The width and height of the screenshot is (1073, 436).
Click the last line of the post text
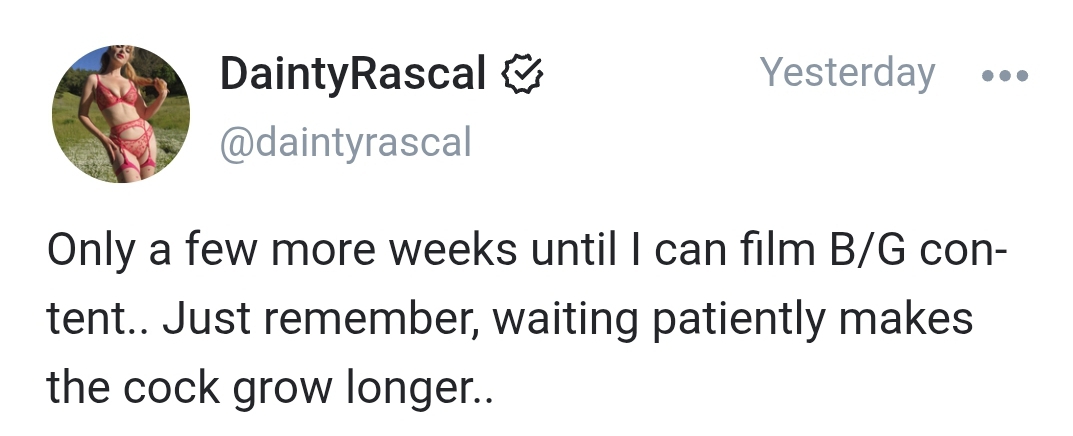[270, 386]
